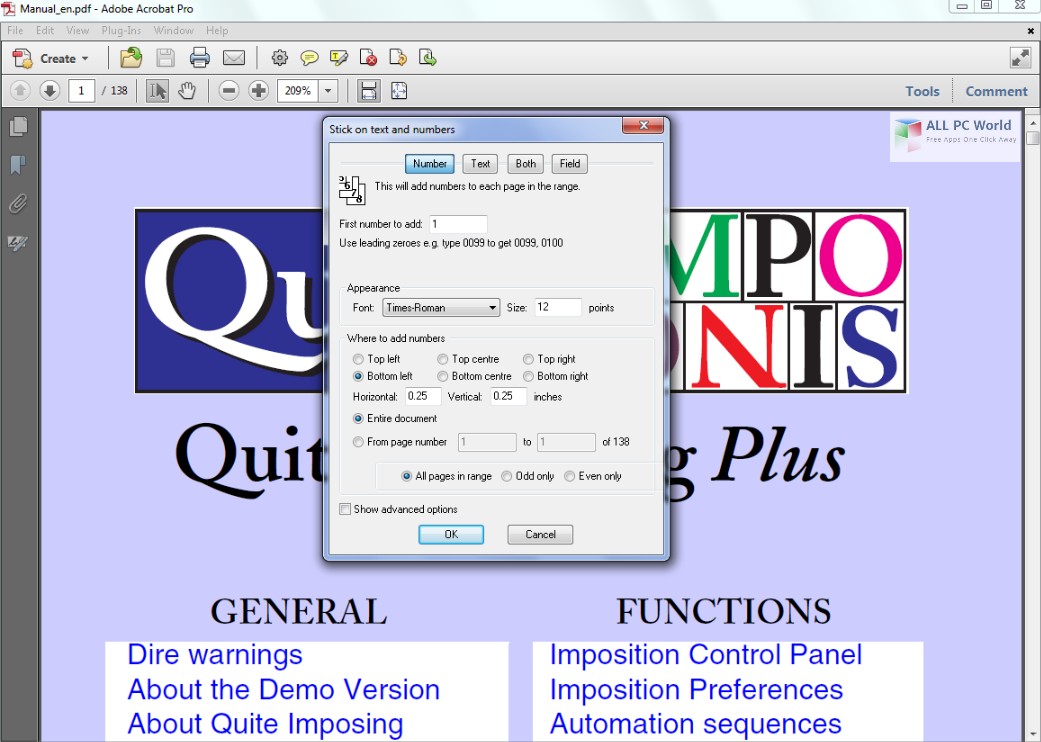Switch dialog to Field mode
This screenshot has height=742, width=1041.
pos(570,164)
